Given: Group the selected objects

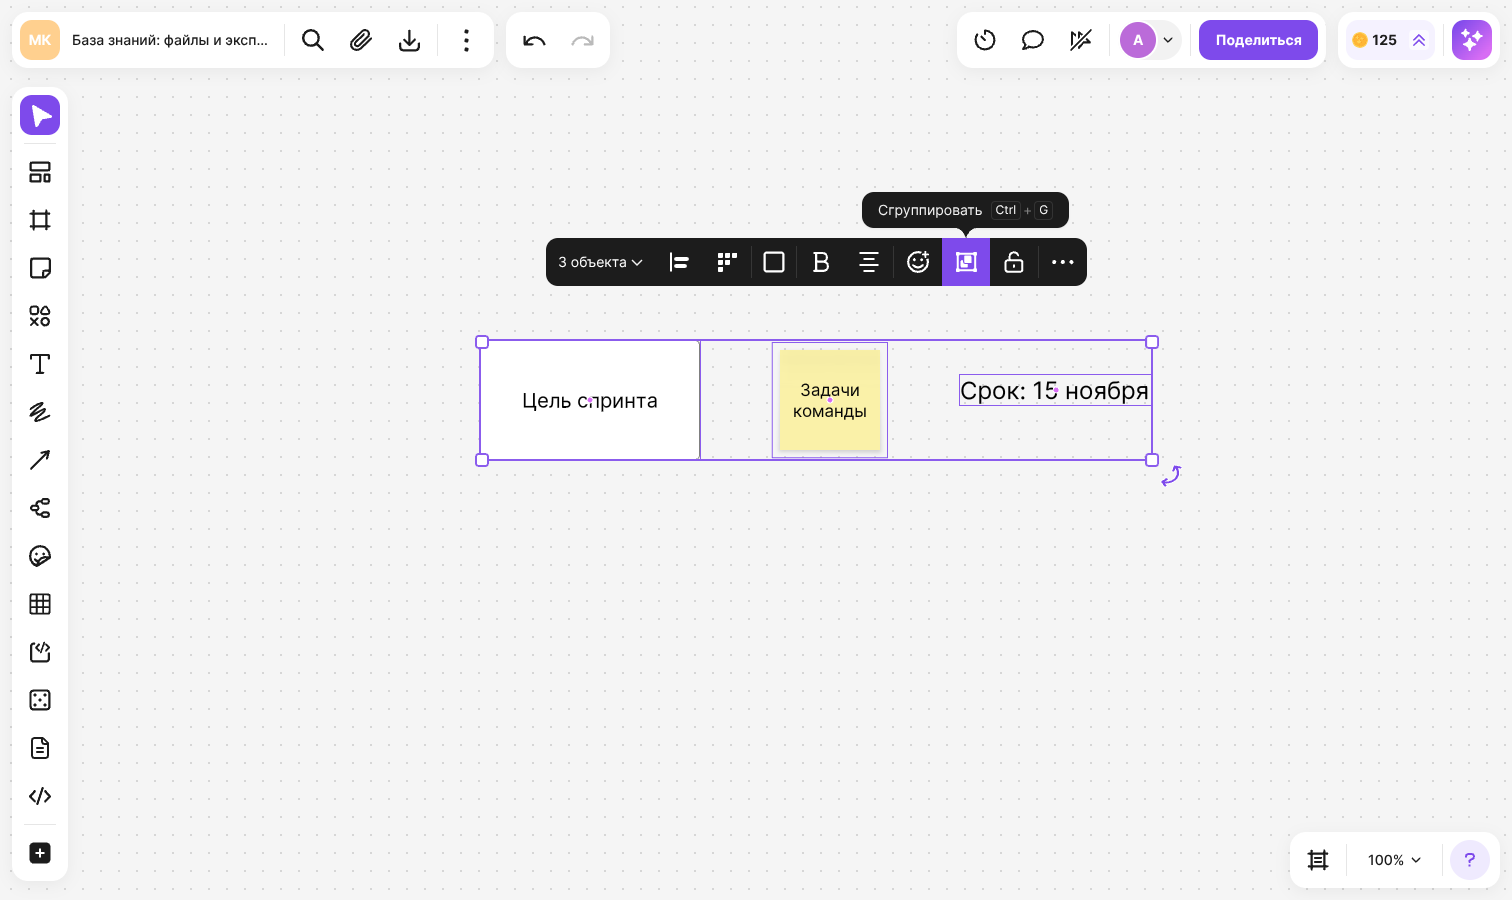Looking at the screenshot, I should coord(966,262).
